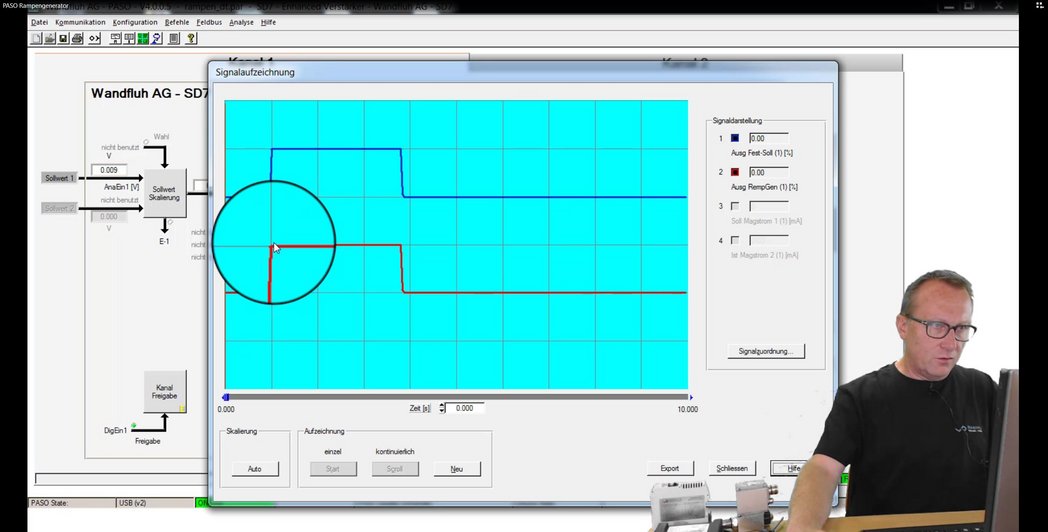Click the Save (floppy disk) toolbar icon
The image size is (1048, 532).
[63, 39]
